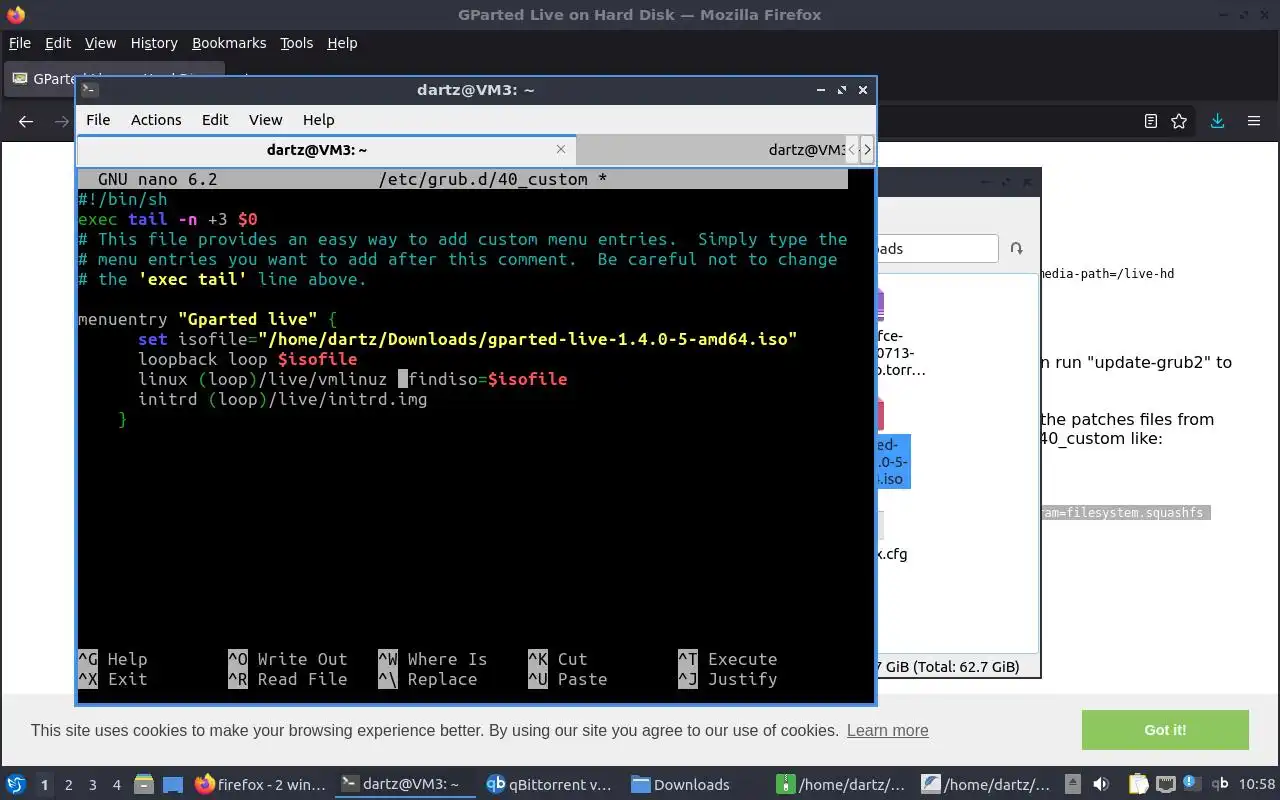
Task: Open the file manager launcher in the panel
Action: tap(143, 784)
